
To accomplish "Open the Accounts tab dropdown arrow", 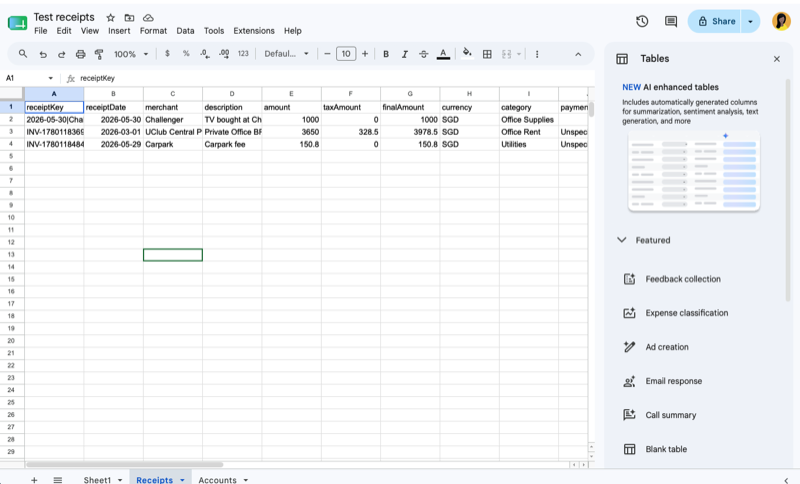I will pyautogui.click(x=245, y=480).
